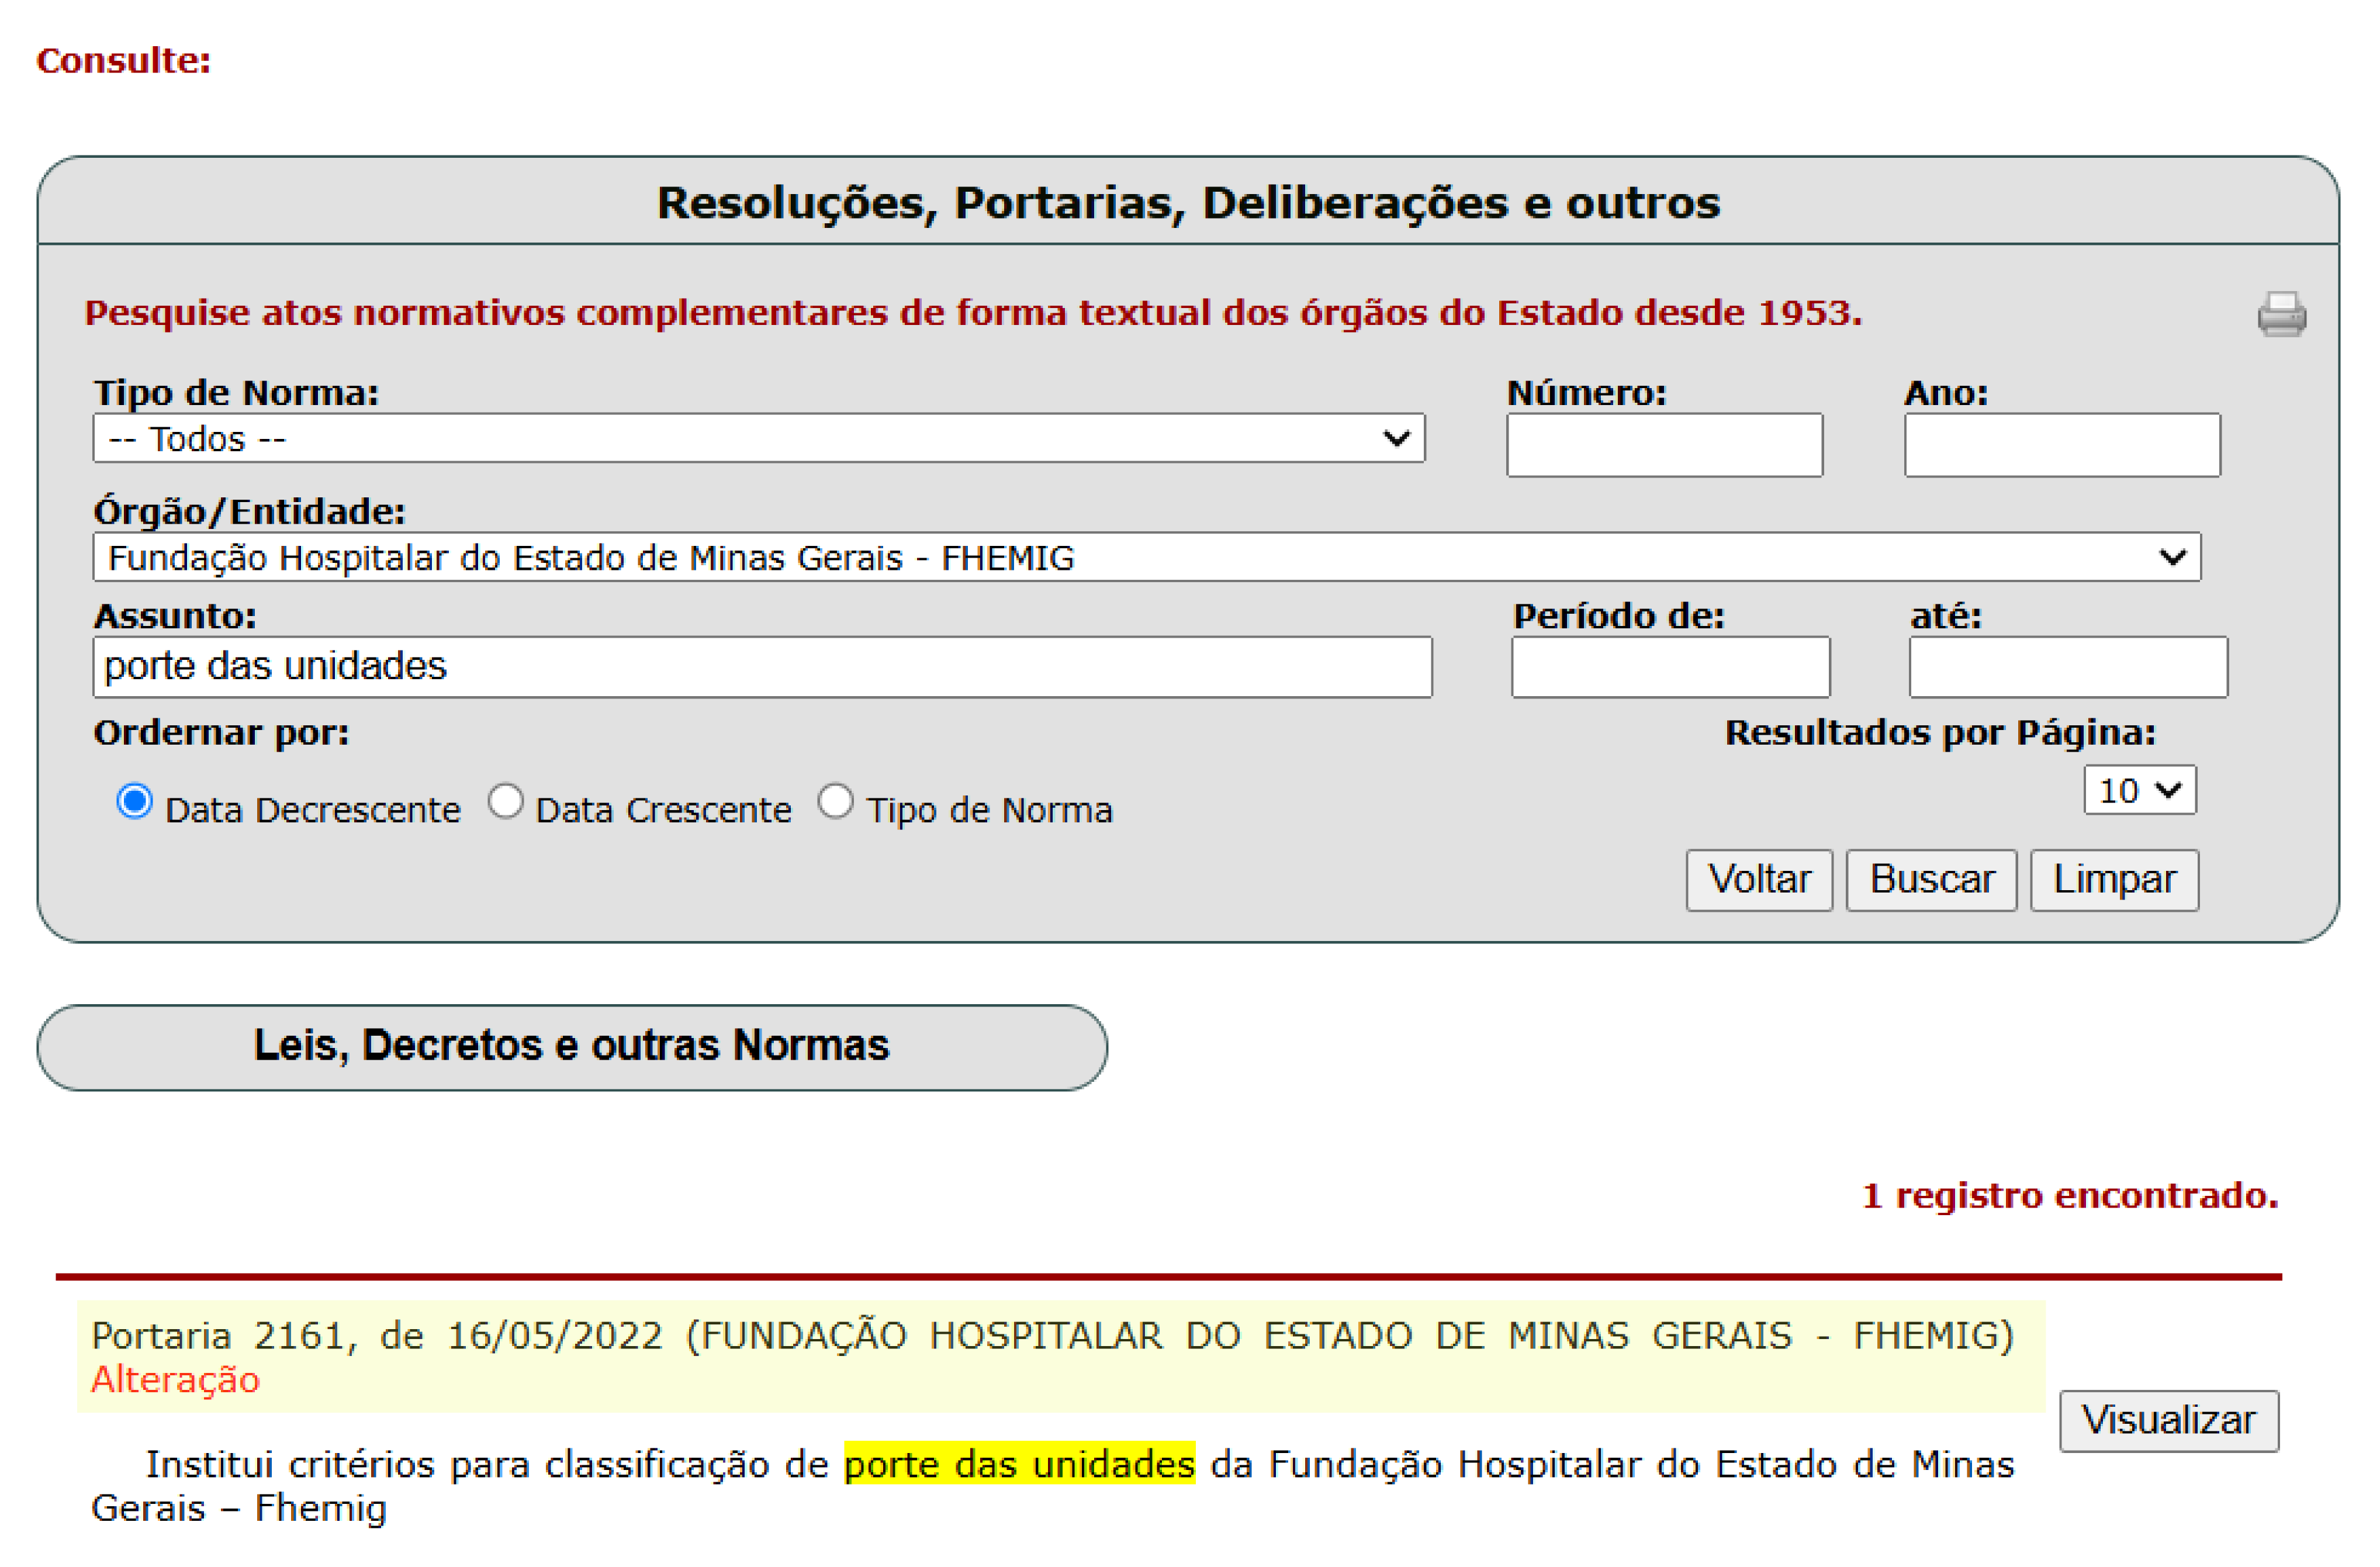Click Visualizar for Portaria 2161

(2168, 1420)
